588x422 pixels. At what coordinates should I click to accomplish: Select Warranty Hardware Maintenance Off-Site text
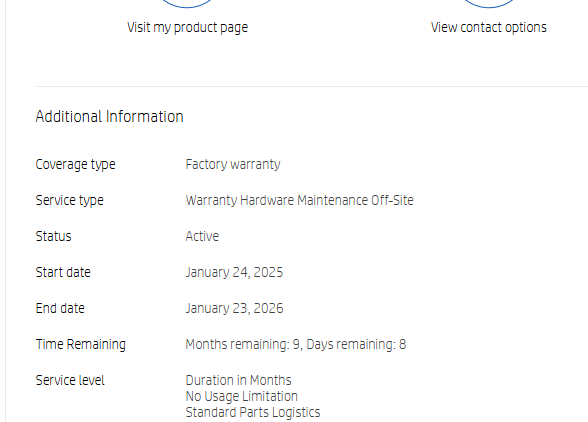click(300, 200)
